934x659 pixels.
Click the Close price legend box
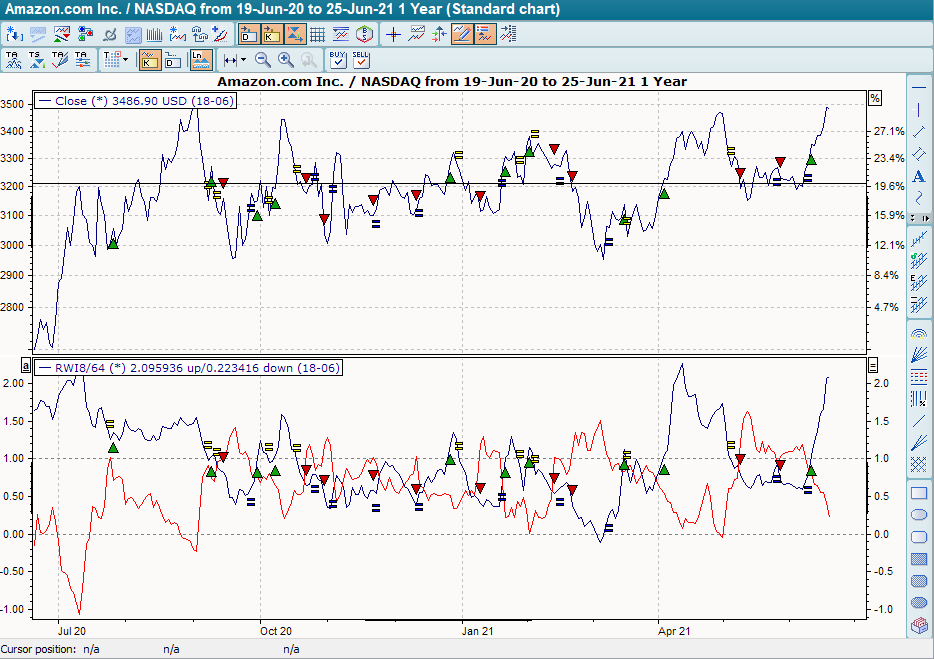pos(135,100)
